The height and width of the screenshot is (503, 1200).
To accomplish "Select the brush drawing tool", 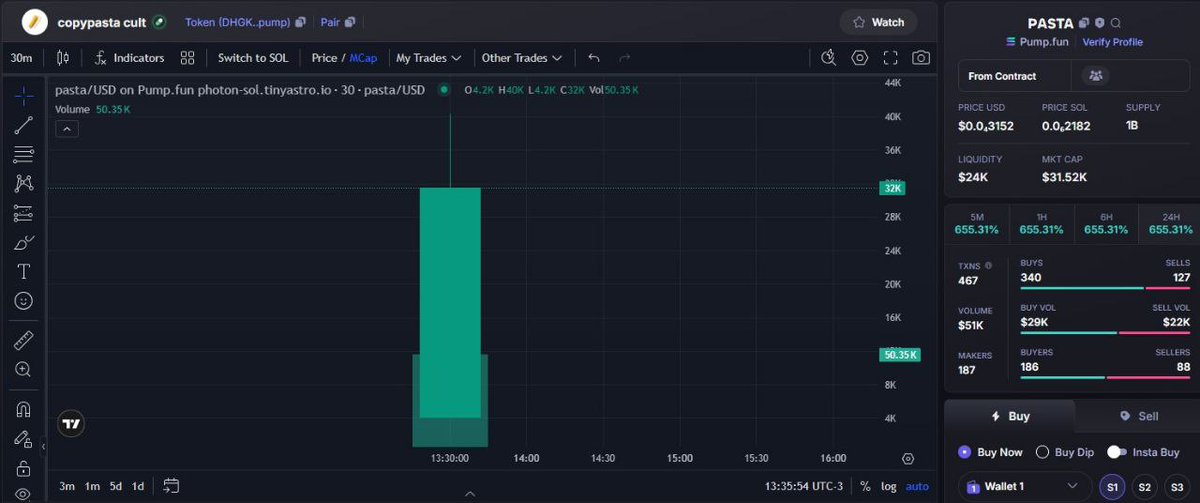I will 24,242.
